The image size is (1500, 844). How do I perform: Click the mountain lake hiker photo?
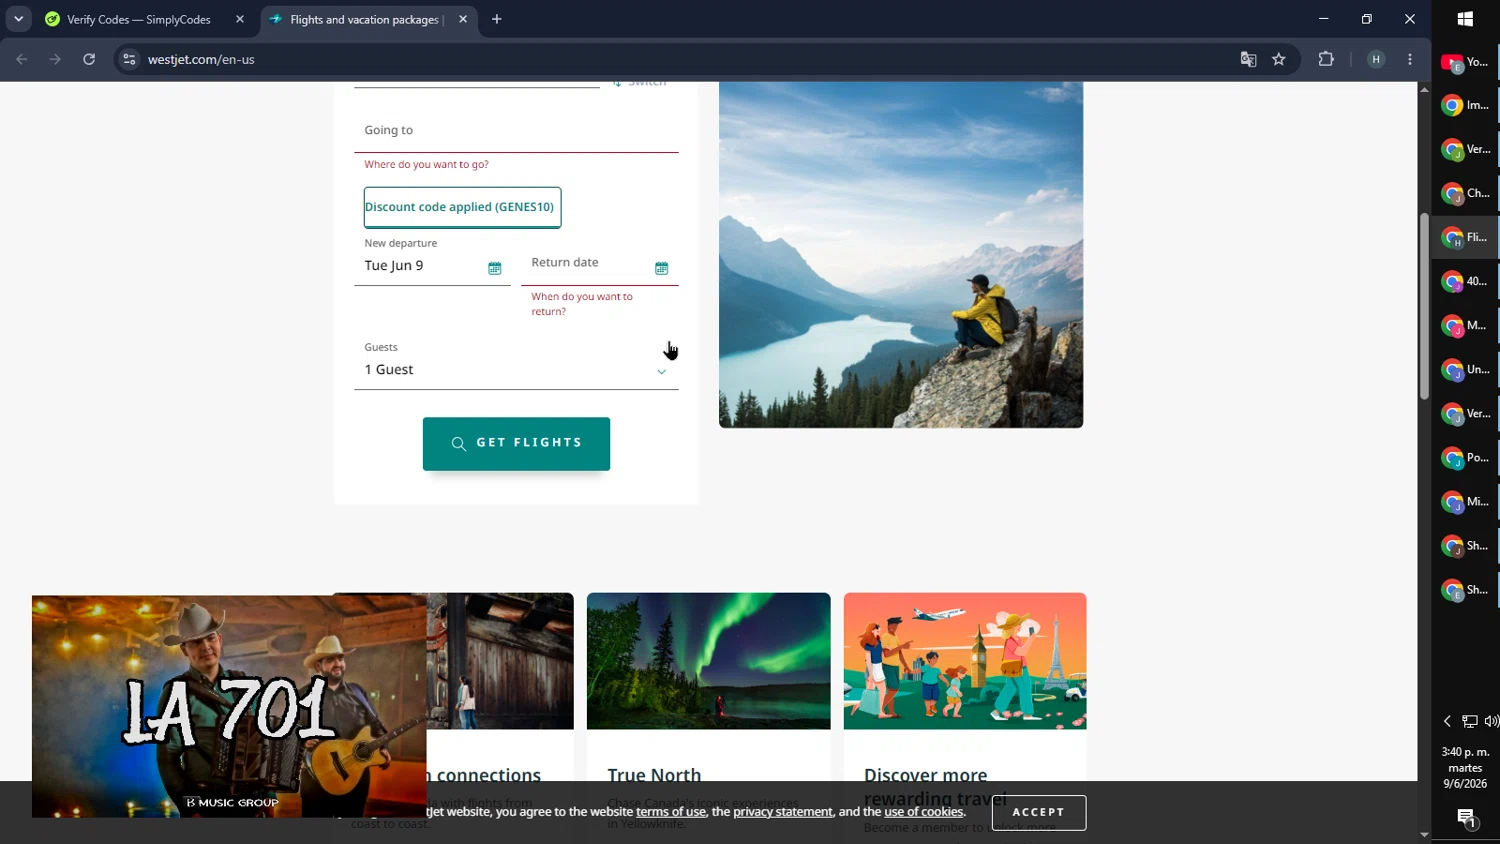click(x=901, y=255)
